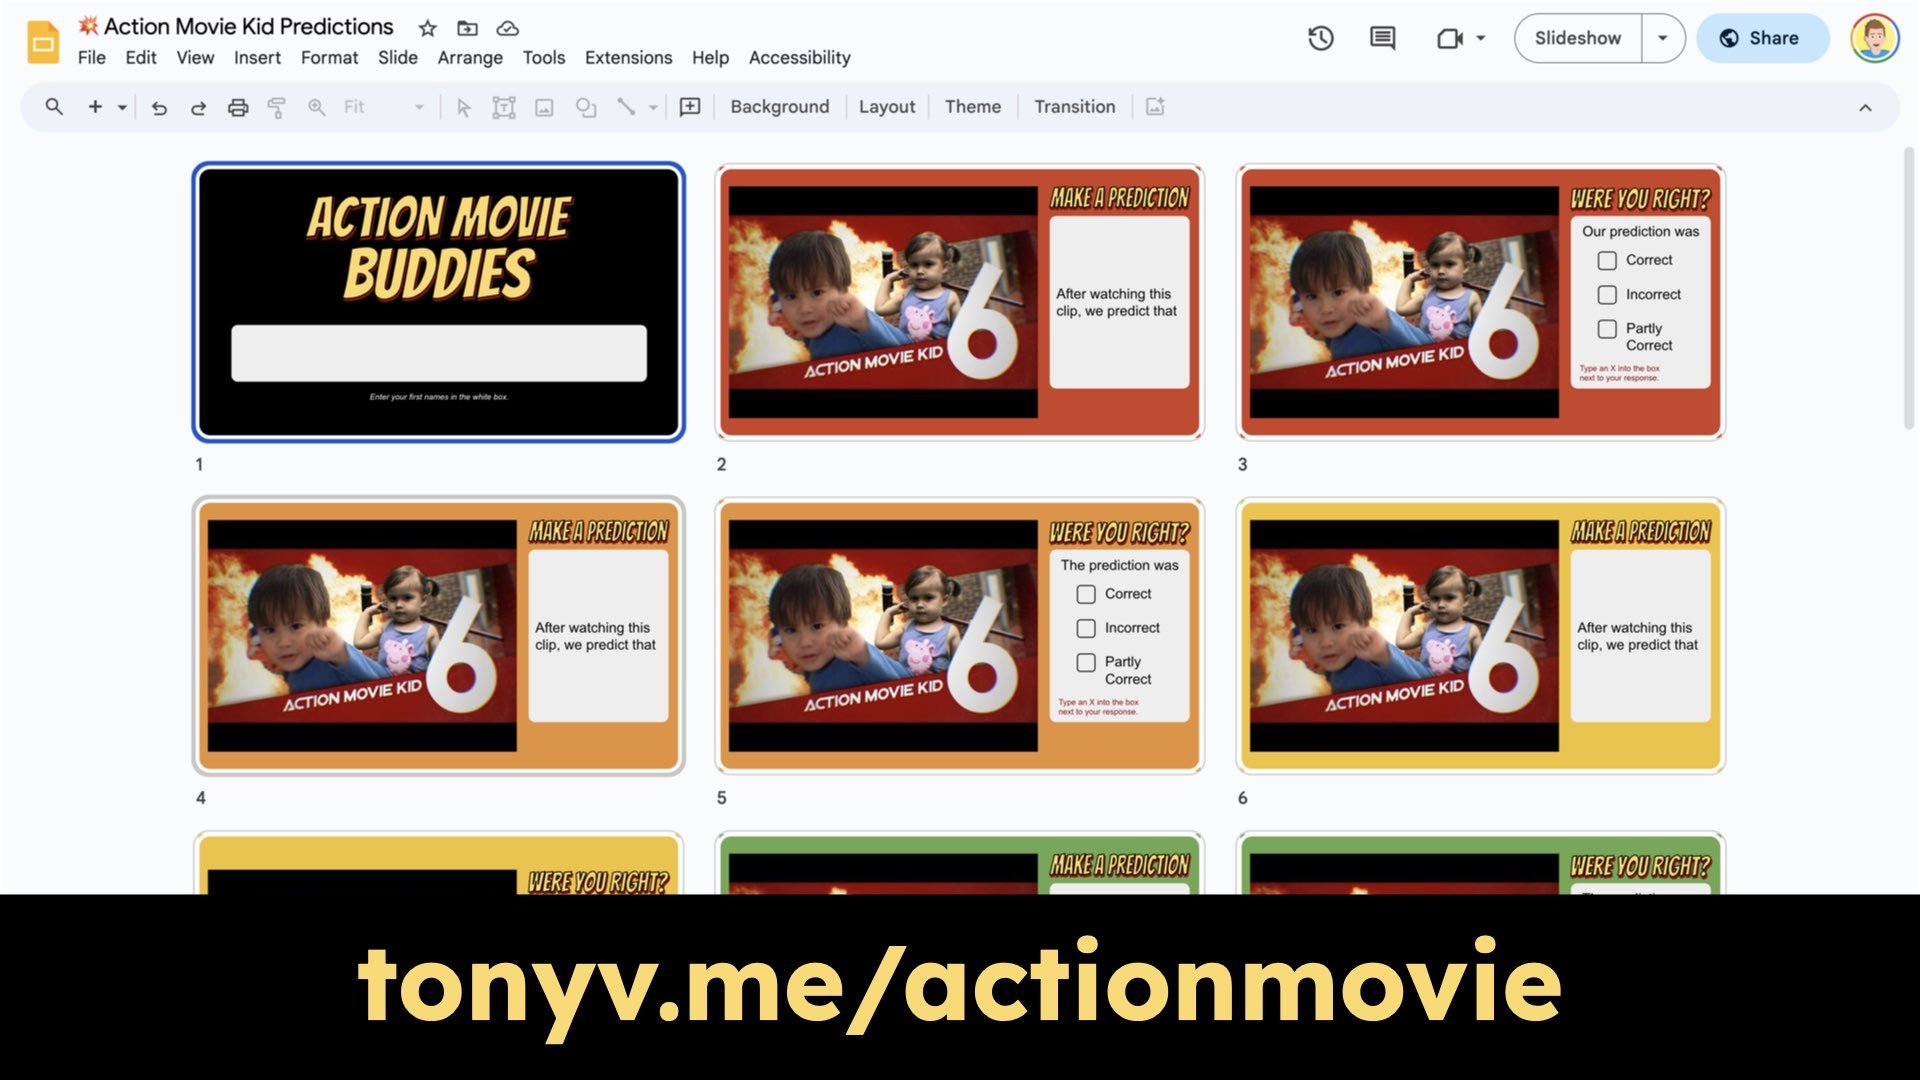Select slide 2 red Make a Prediction
The height and width of the screenshot is (1080, 1920).
click(960, 302)
